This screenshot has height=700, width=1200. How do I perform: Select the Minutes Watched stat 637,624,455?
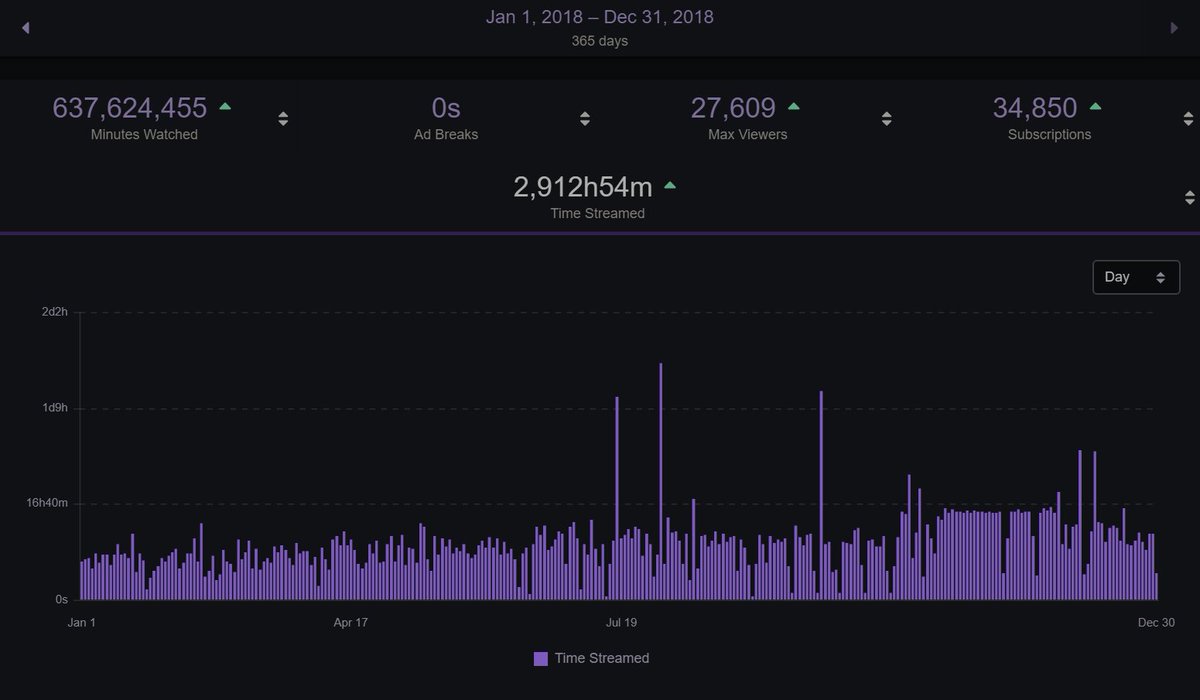pyautogui.click(x=130, y=107)
